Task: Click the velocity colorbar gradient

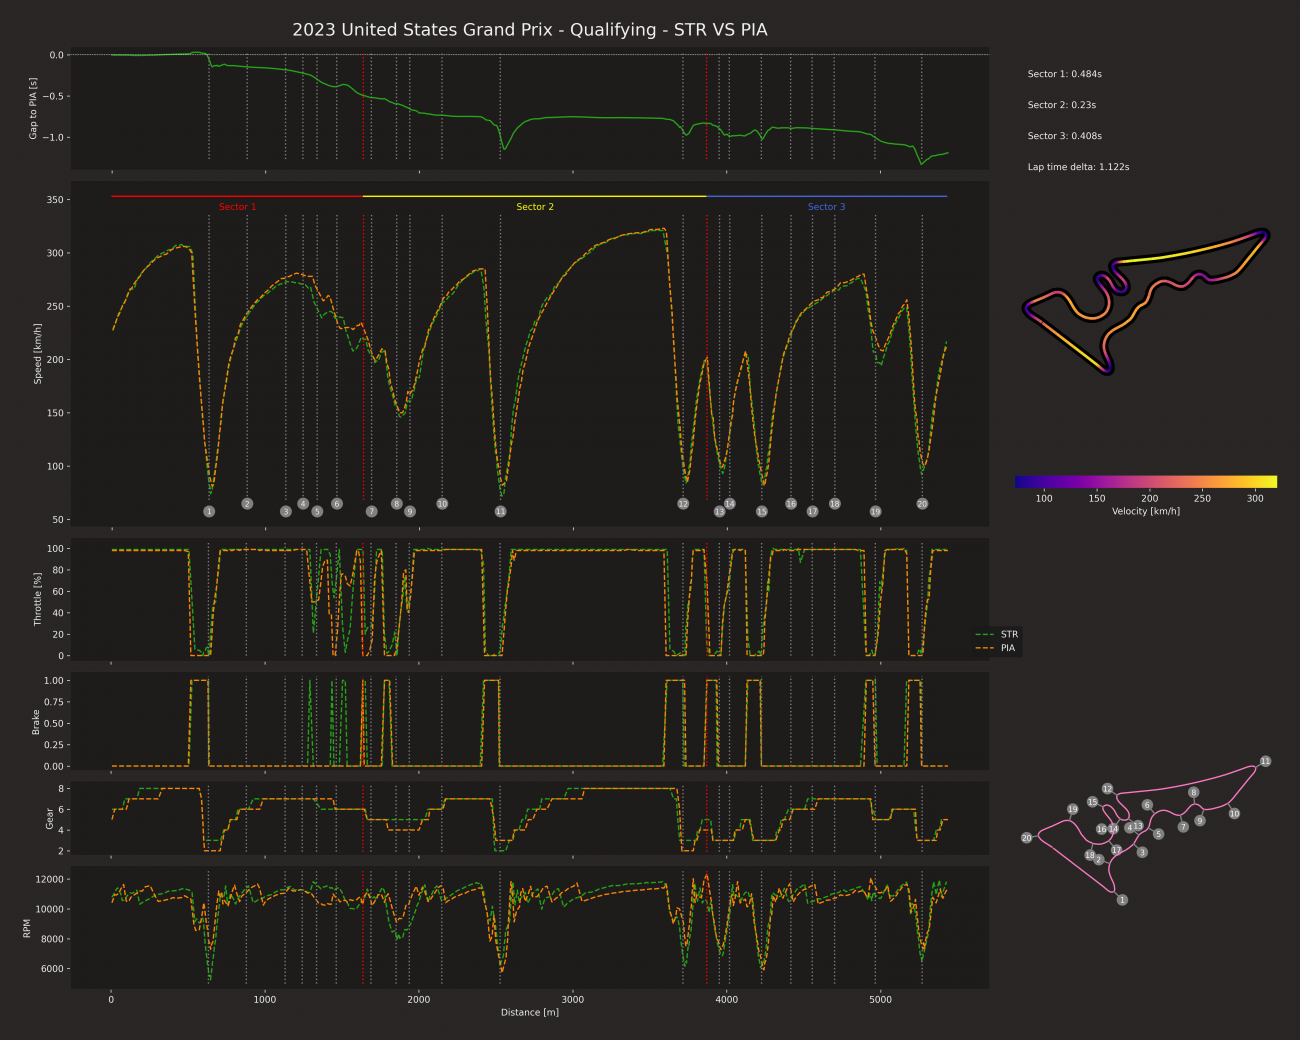Action: point(1145,481)
